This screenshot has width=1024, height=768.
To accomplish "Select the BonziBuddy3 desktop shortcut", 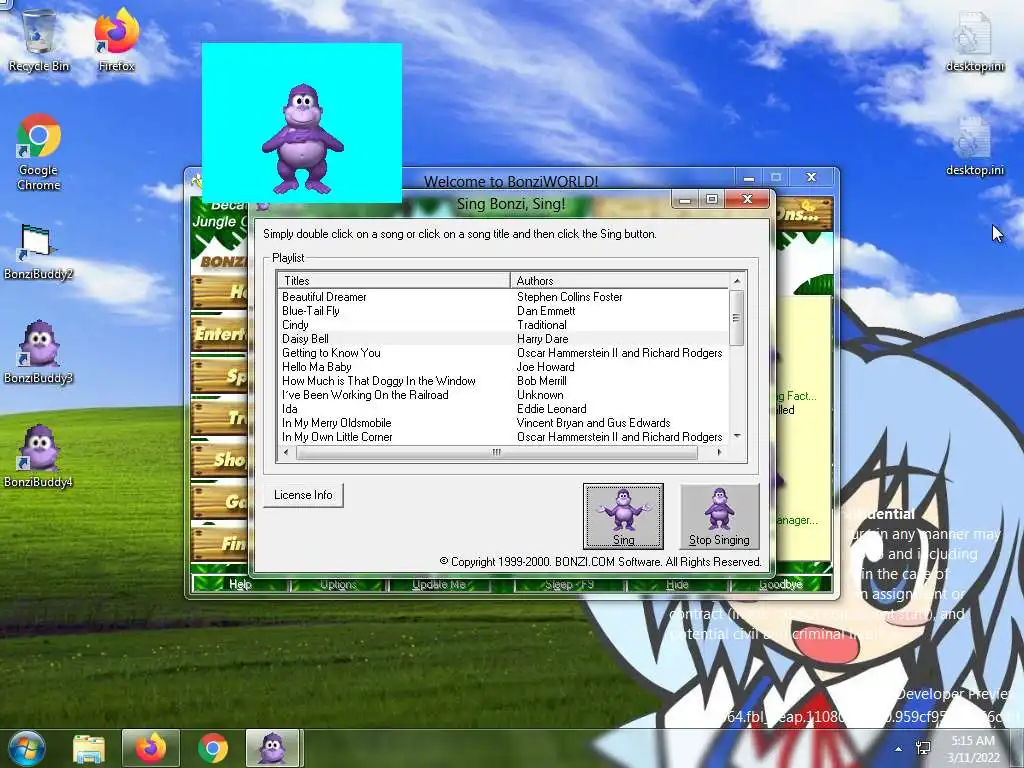I will pyautogui.click(x=39, y=353).
